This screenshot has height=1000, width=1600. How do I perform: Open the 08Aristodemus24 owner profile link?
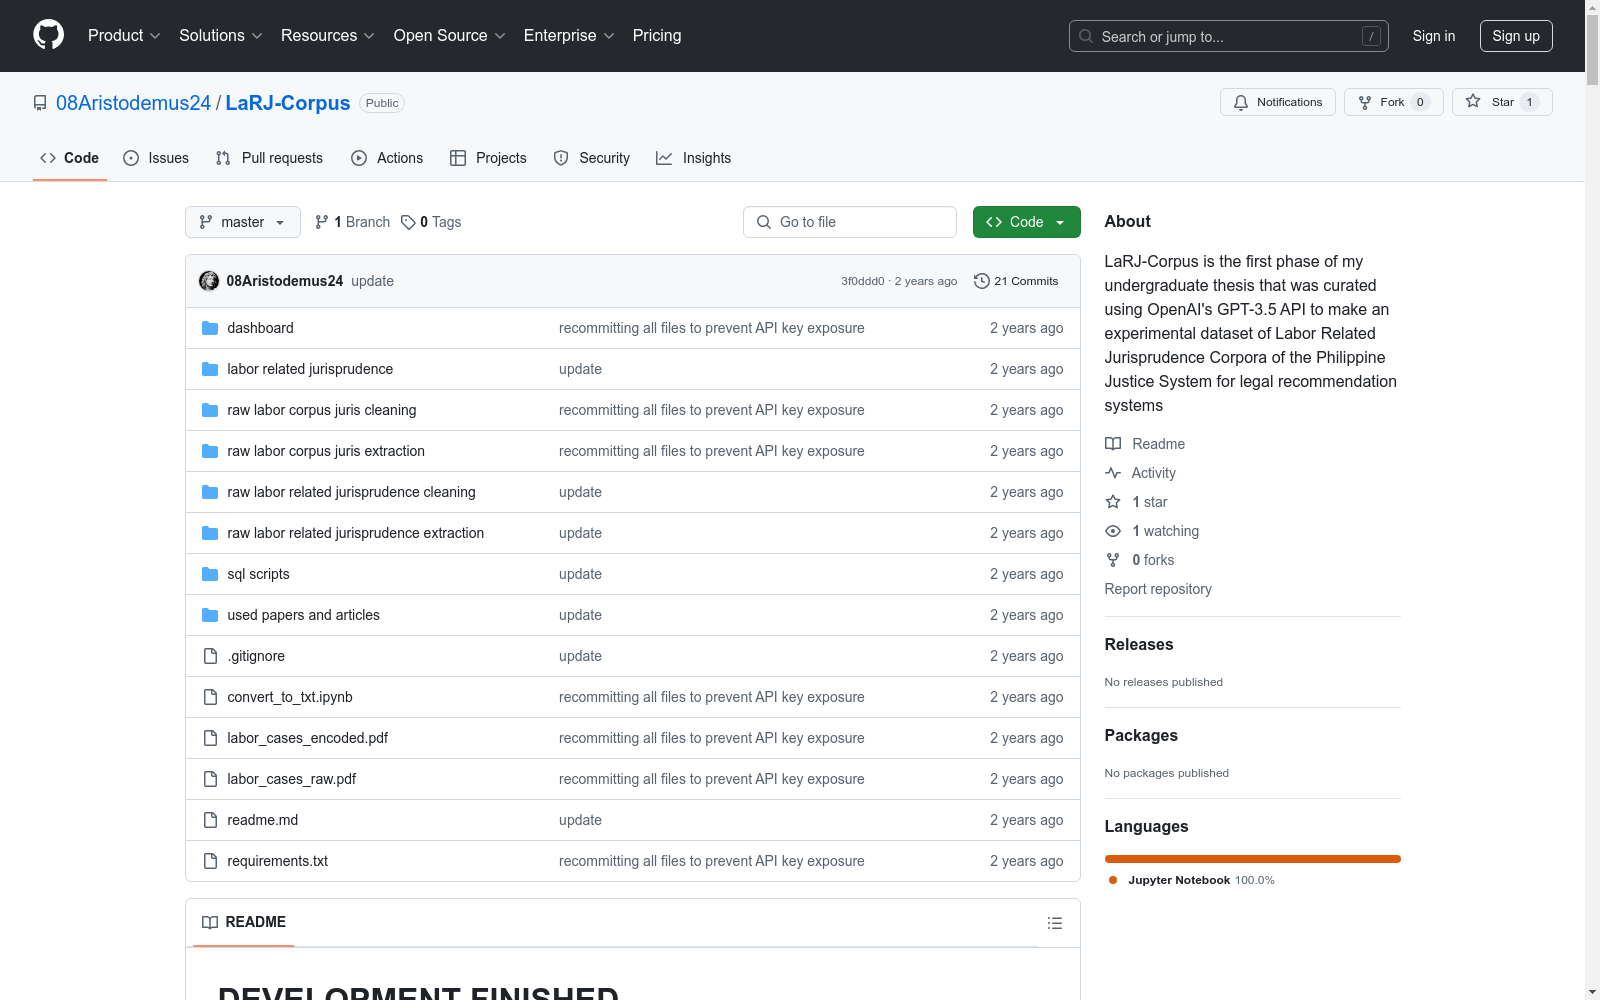click(134, 103)
